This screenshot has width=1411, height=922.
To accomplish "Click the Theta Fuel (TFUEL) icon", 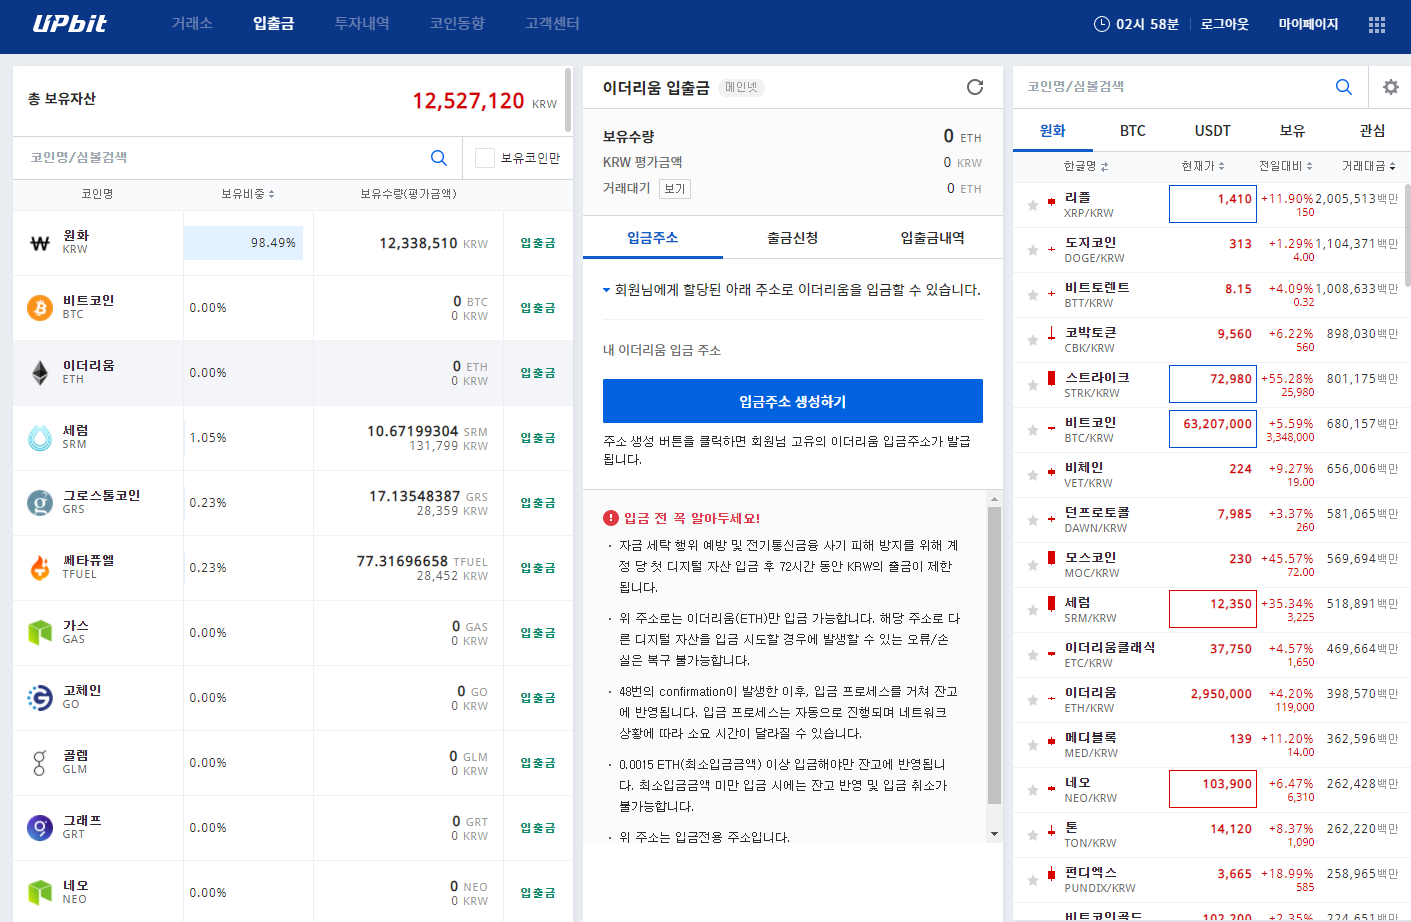I will [40, 568].
